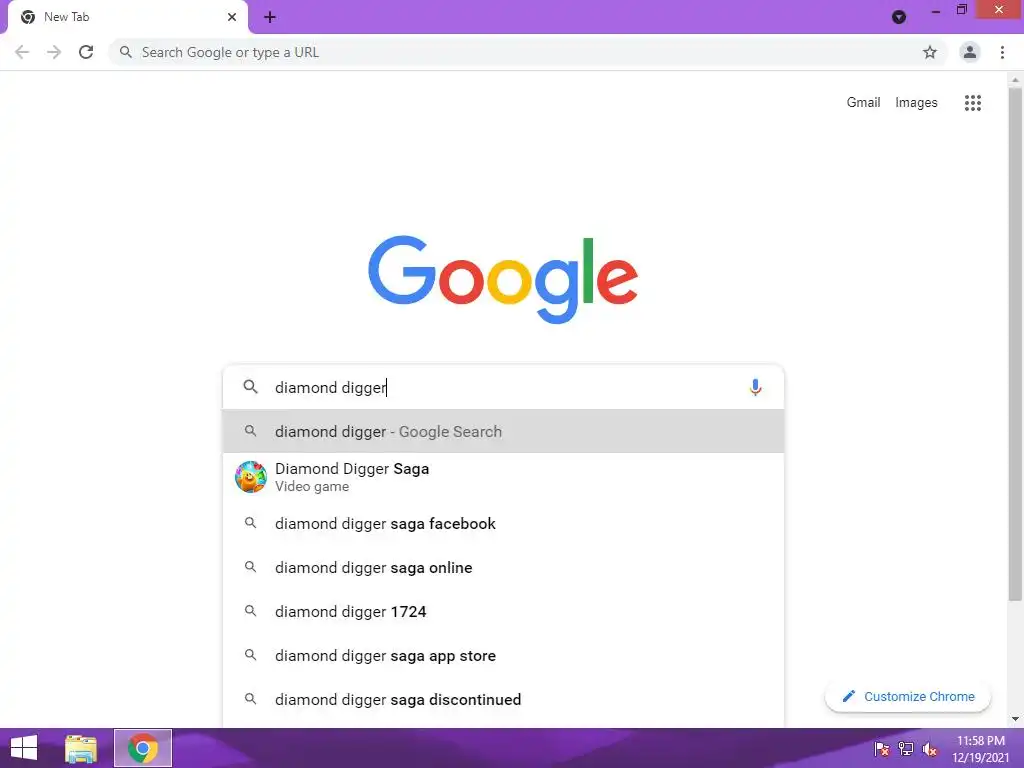
Task: Open Google Images link
Action: 916,103
